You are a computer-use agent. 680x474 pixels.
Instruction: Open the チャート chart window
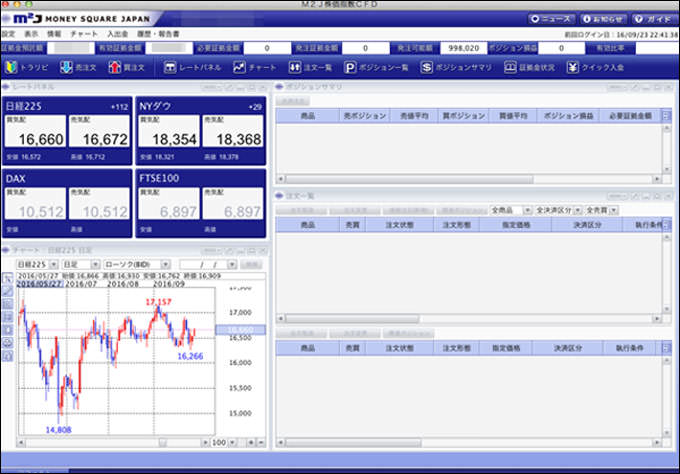click(x=255, y=67)
